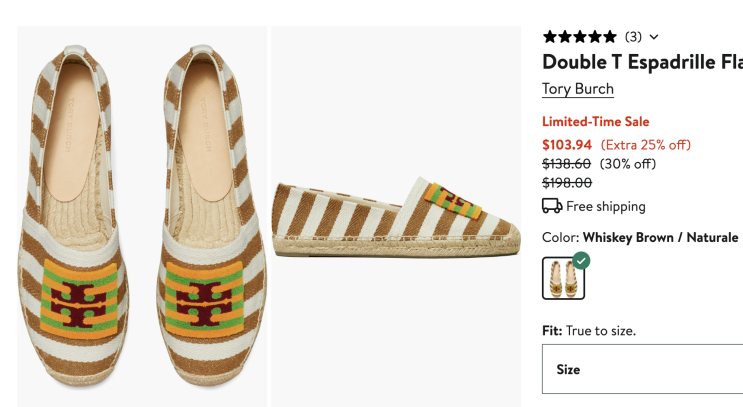This screenshot has width=743, height=407.
Task: Enlarge the side-view espadrille product image
Action: [x=396, y=215]
